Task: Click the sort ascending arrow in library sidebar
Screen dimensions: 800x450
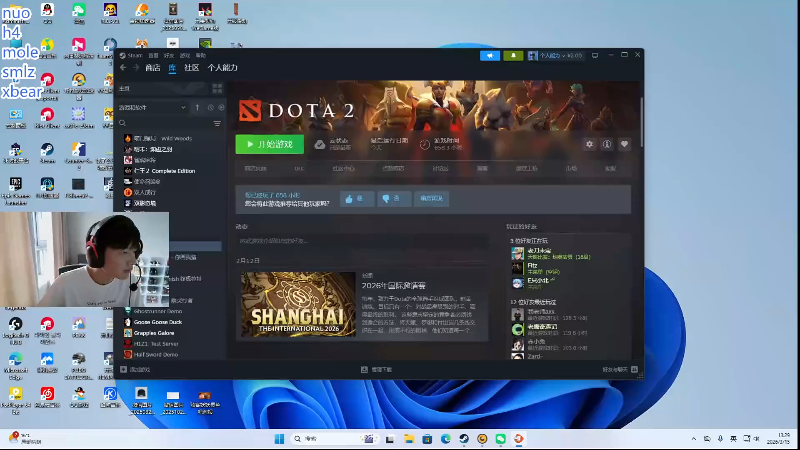Action: coord(197,108)
